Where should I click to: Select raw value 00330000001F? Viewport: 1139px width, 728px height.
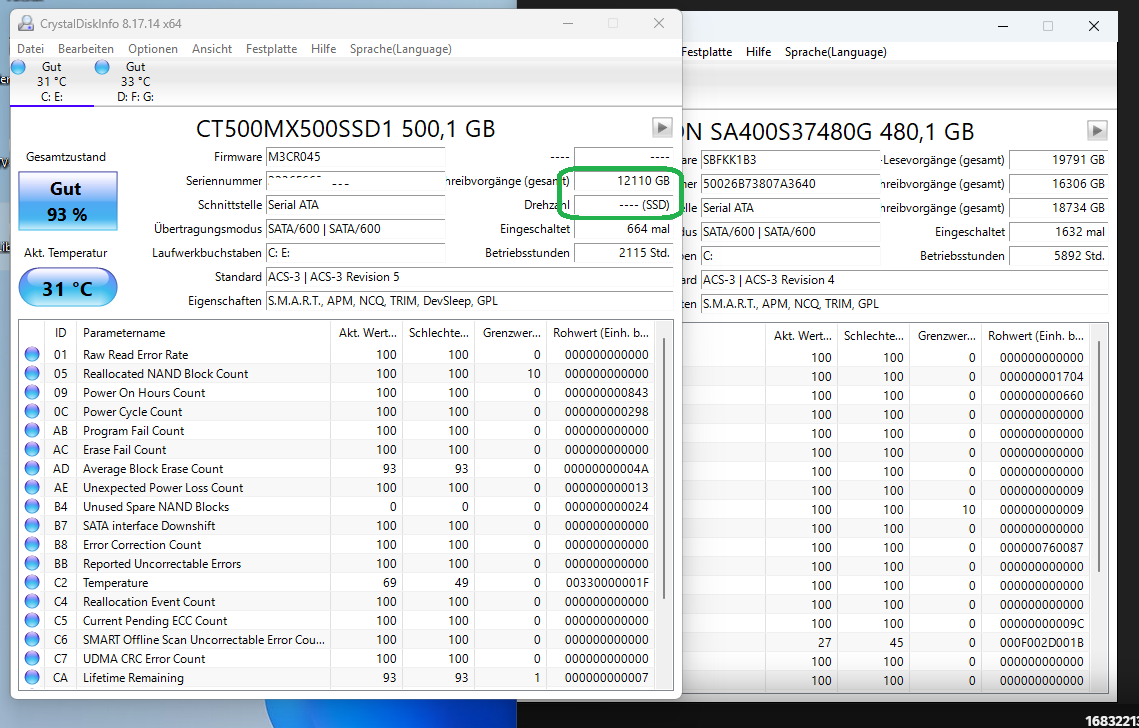click(x=607, y=583)
